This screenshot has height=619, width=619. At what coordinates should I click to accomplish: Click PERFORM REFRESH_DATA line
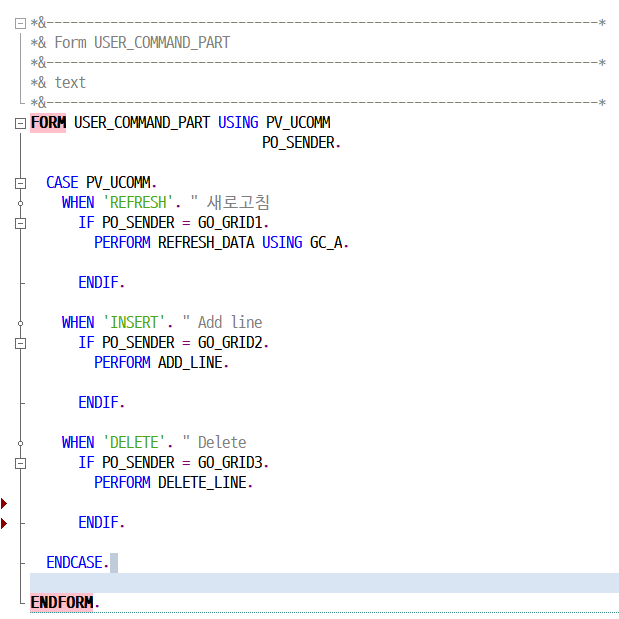(x=221, y=243)
